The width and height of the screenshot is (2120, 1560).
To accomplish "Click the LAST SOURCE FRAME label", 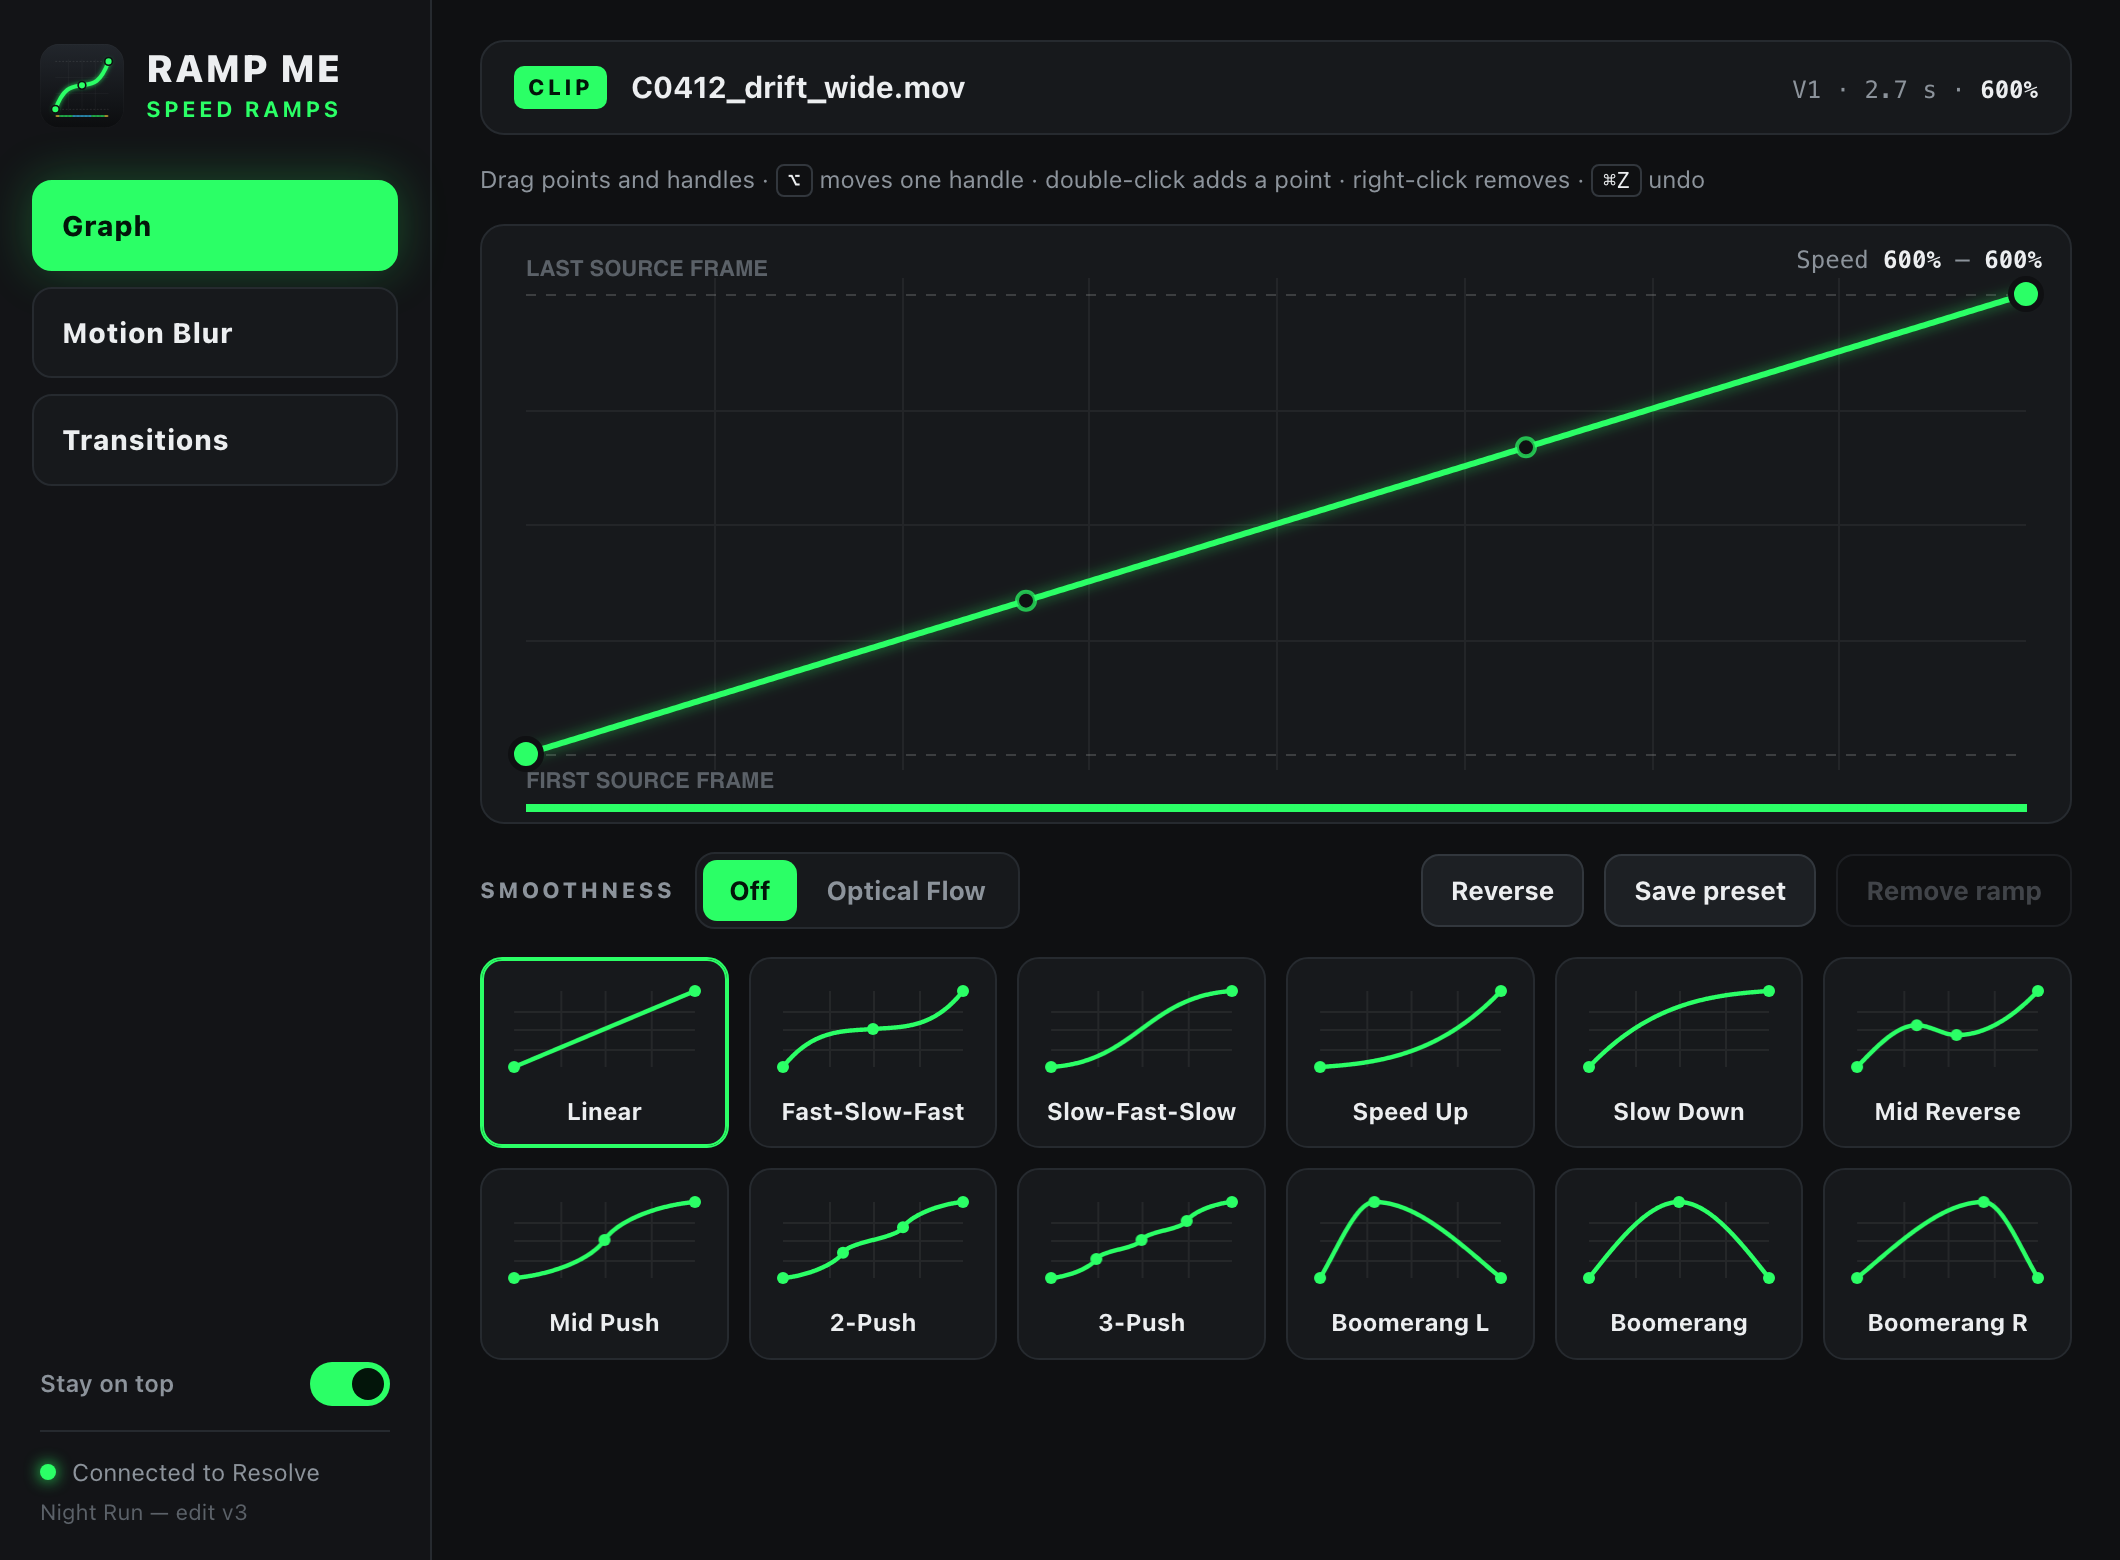I will 647,268.
